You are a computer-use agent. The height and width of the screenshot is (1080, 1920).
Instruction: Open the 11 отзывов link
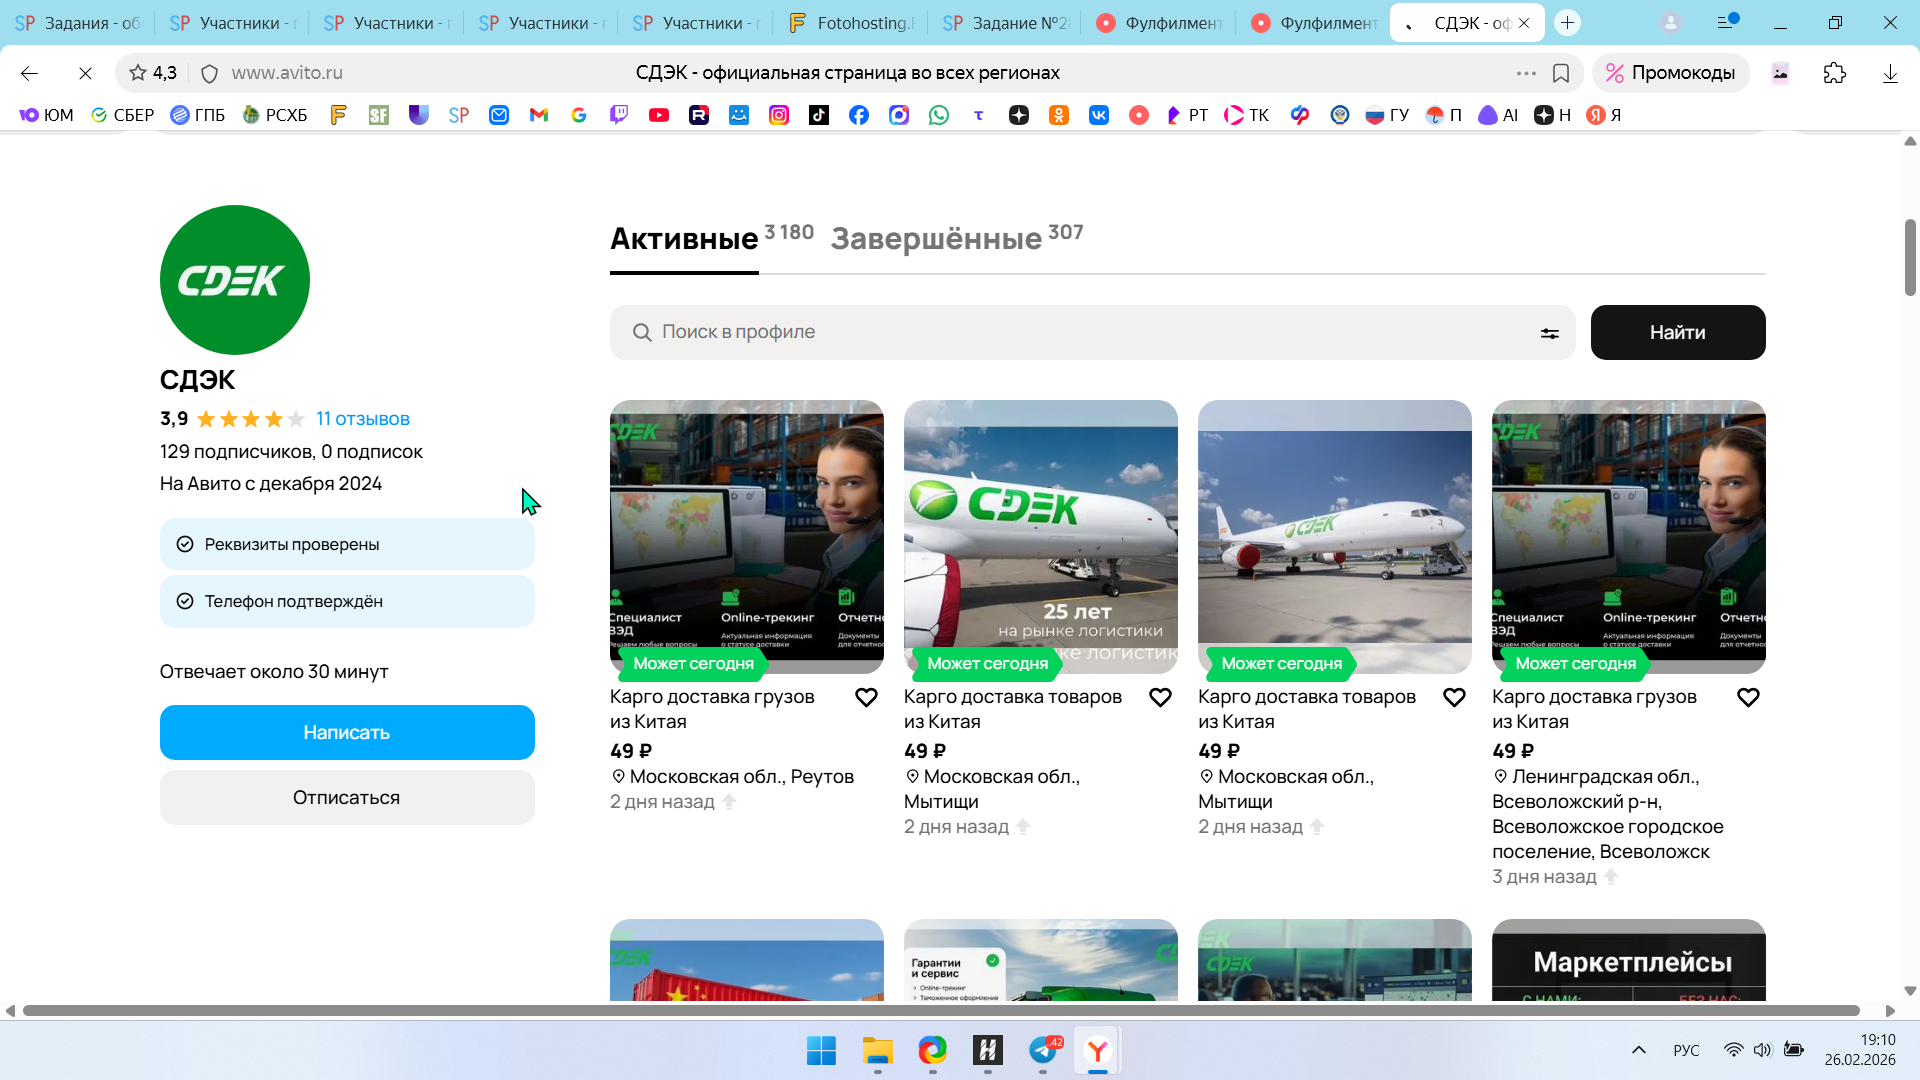362,419
